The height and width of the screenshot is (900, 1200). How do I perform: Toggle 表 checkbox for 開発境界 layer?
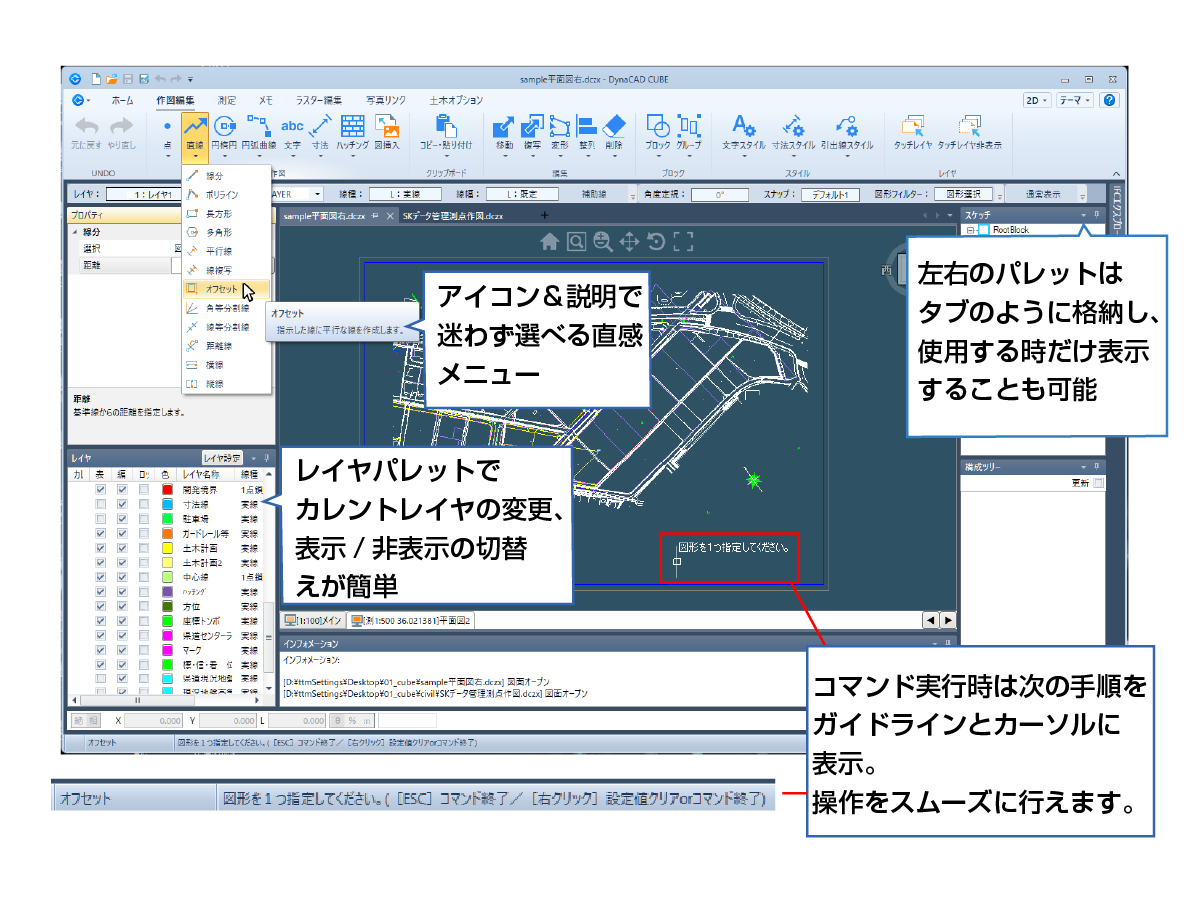[x=100, y=490]
